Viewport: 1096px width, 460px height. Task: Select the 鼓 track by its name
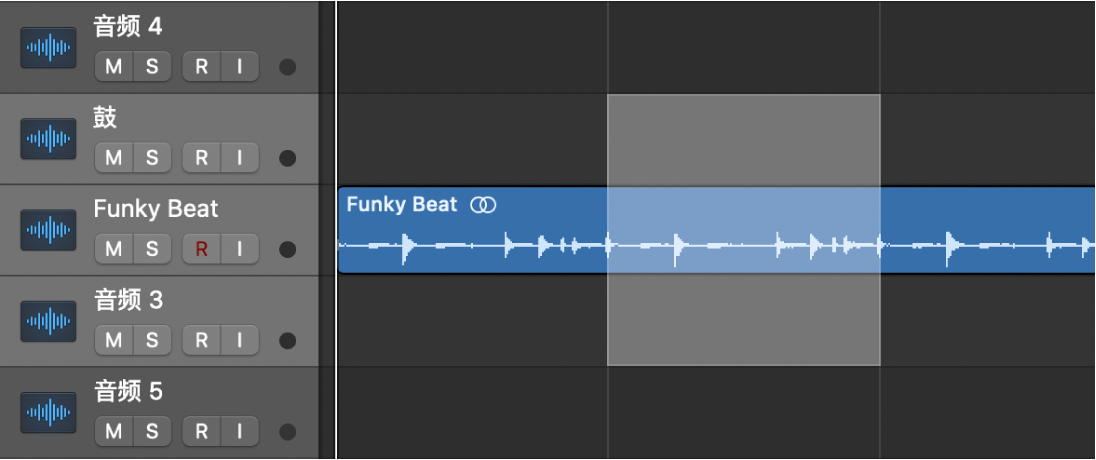pos(105,118)
